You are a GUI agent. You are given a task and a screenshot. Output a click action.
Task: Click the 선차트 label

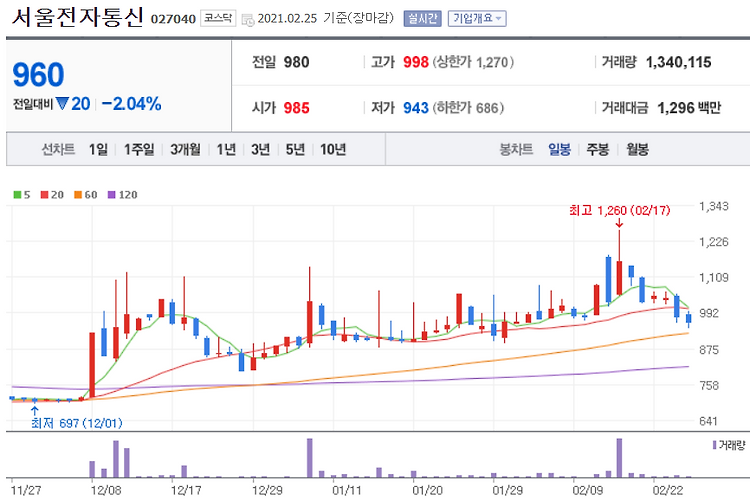click(58, 150)
